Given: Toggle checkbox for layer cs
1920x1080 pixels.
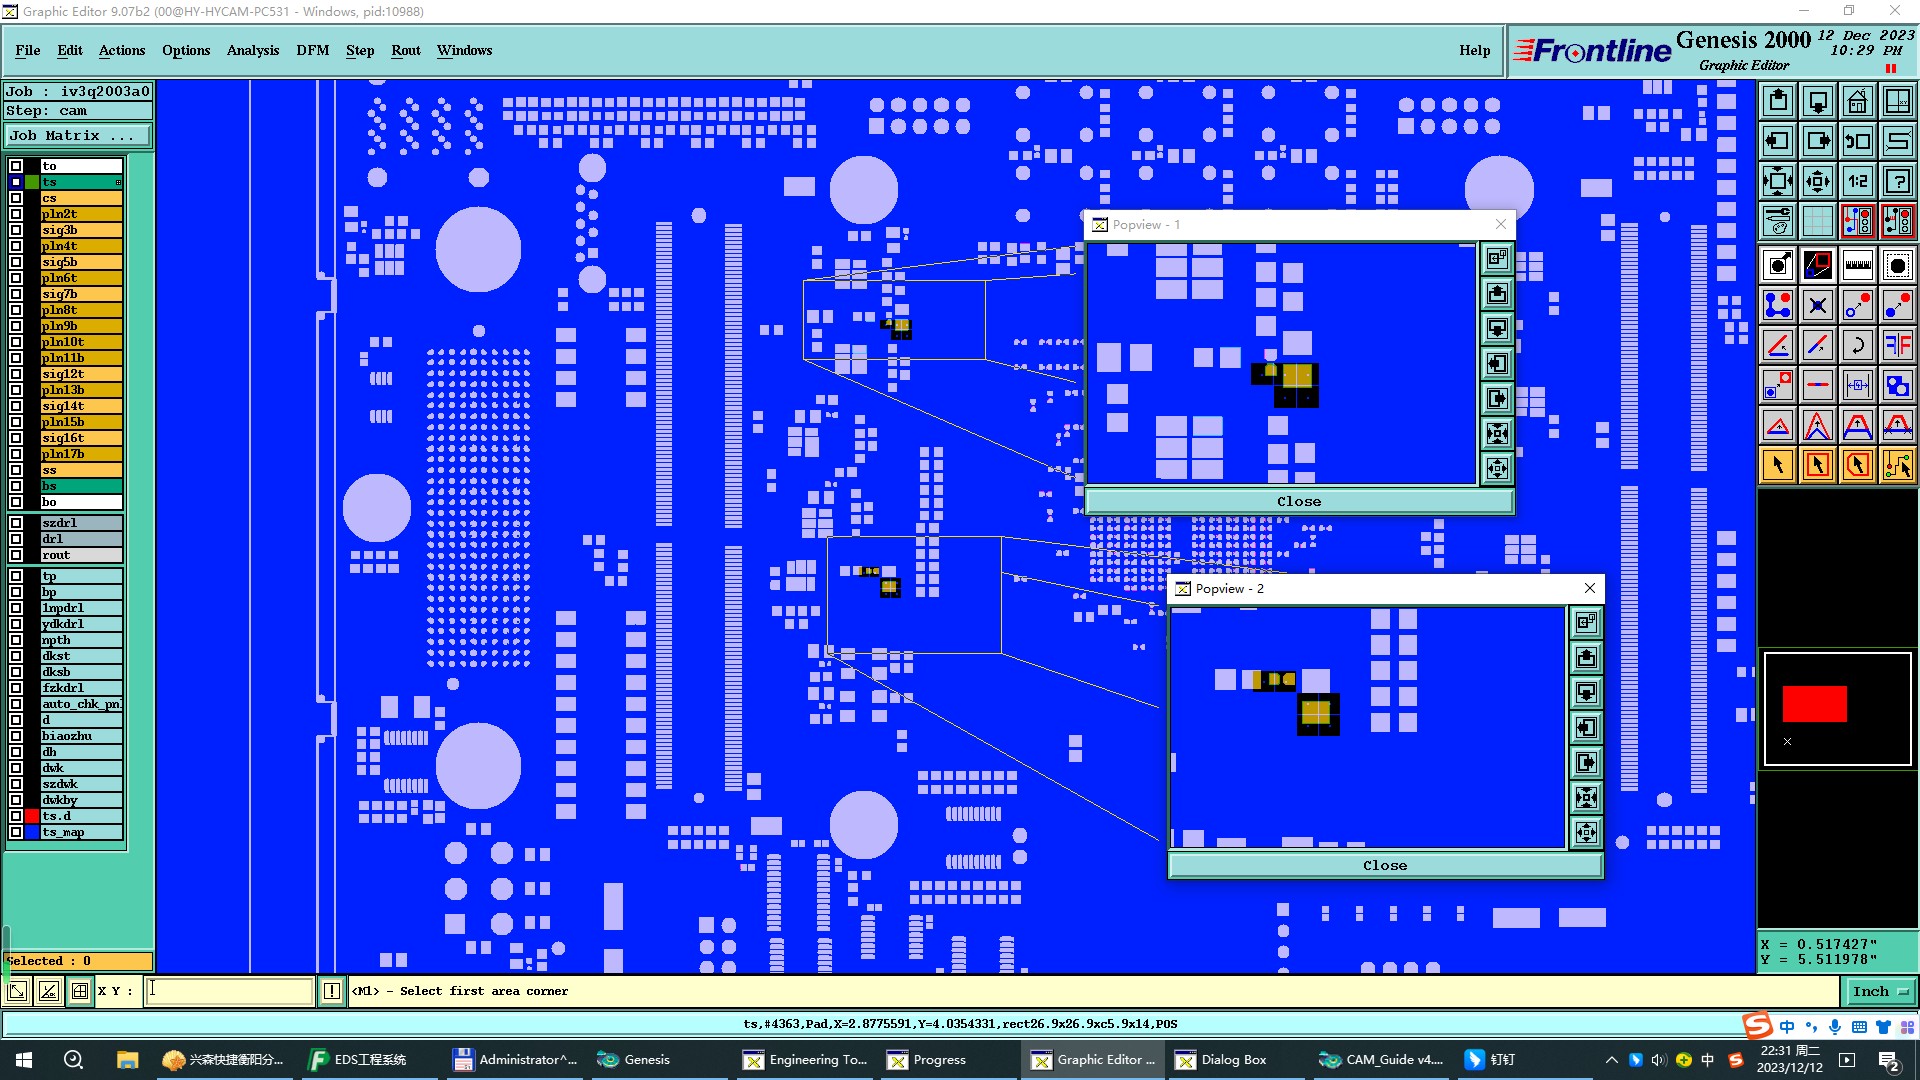Looking at the screenshot, I should pos(16,198).
